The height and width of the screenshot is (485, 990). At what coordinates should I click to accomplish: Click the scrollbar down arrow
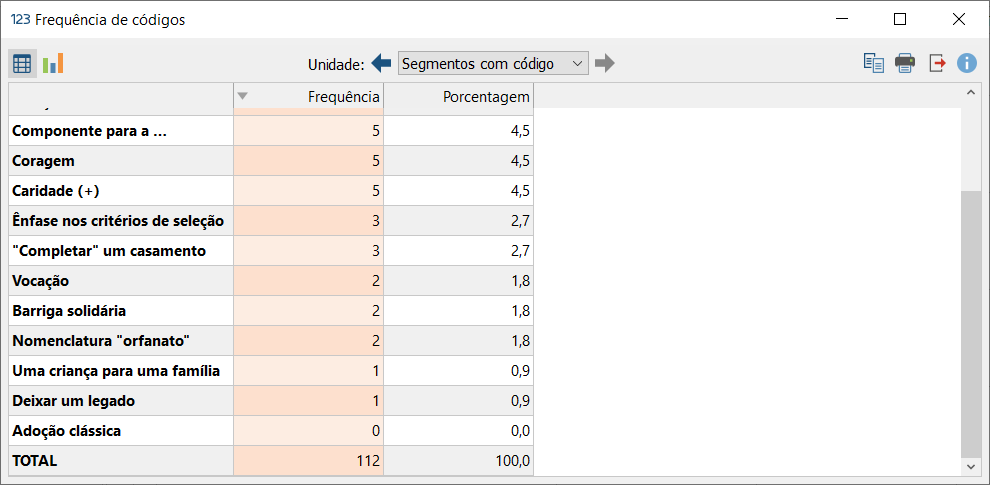click(970, 466)
